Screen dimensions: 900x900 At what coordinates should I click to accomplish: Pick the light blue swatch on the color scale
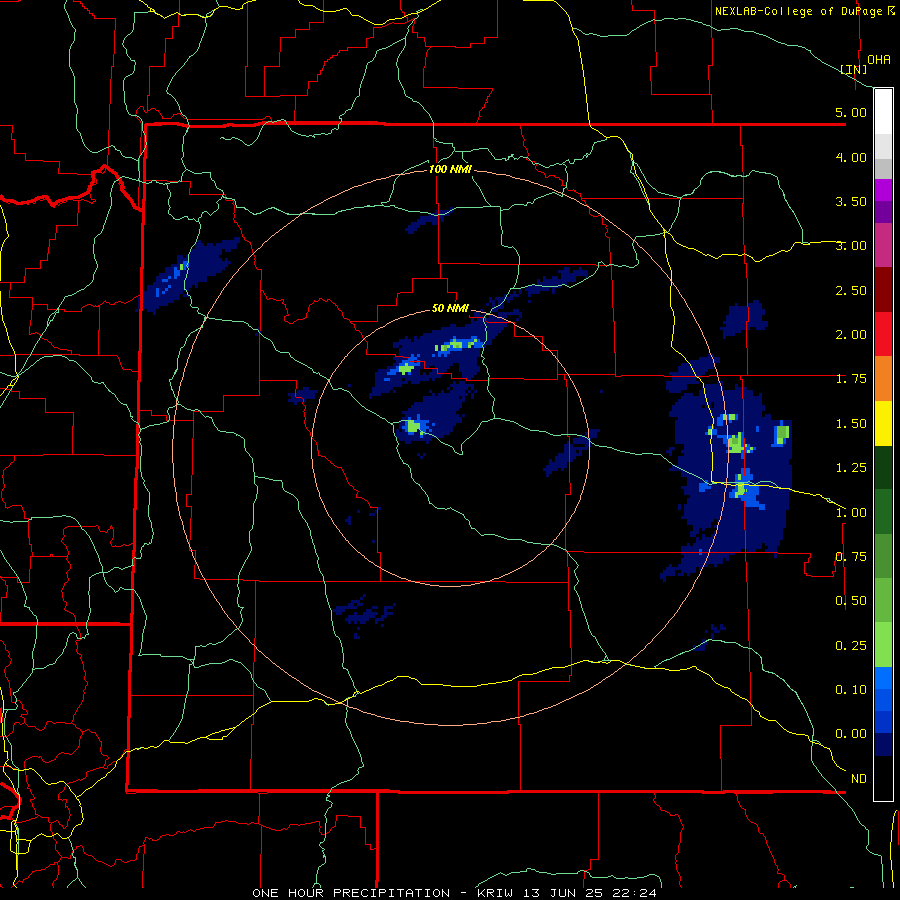(883, 678)
